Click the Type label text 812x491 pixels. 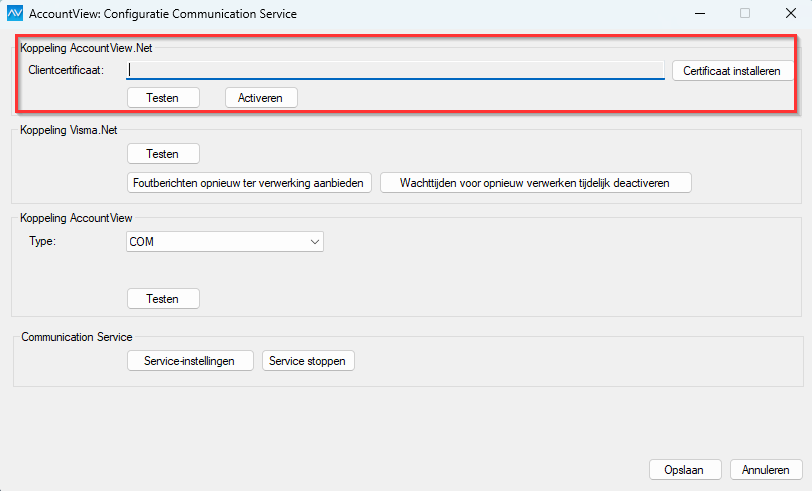(x=42, y=241)
